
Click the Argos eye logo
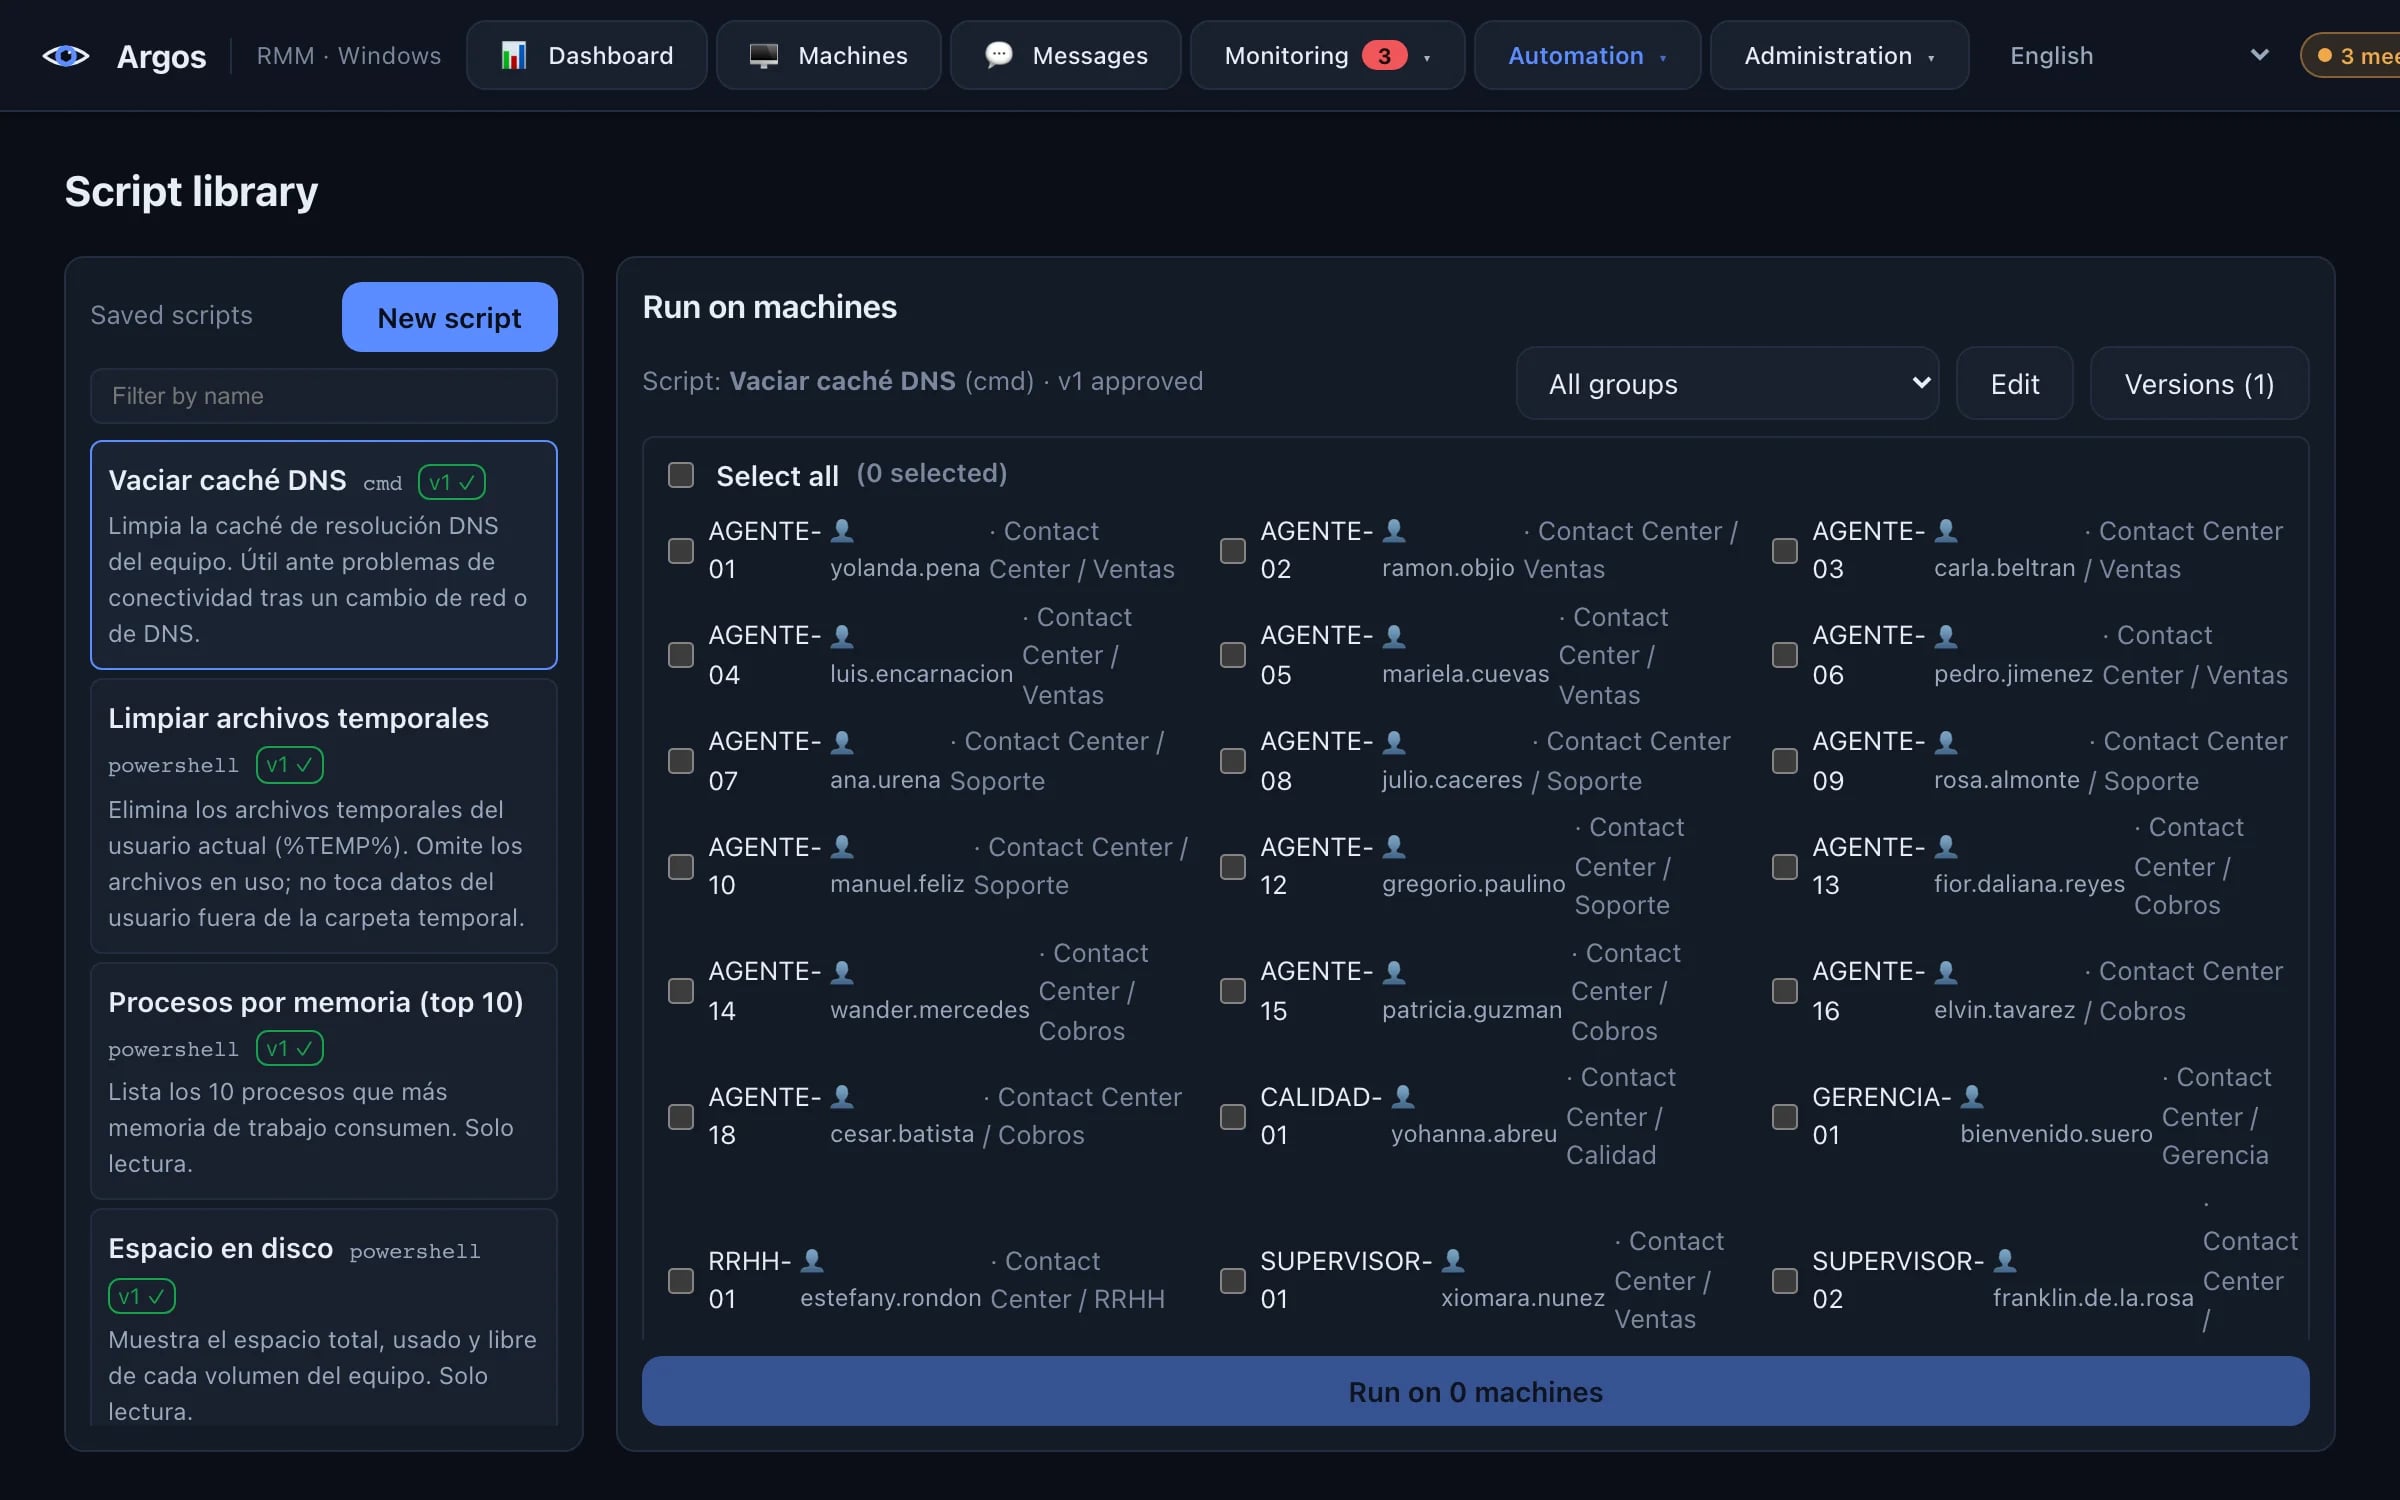(x=66, y=56)
